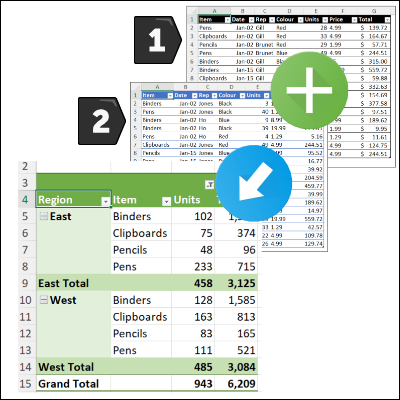
Task: Select row header 15 in pivot sheet
Action: tap(25, 383)
